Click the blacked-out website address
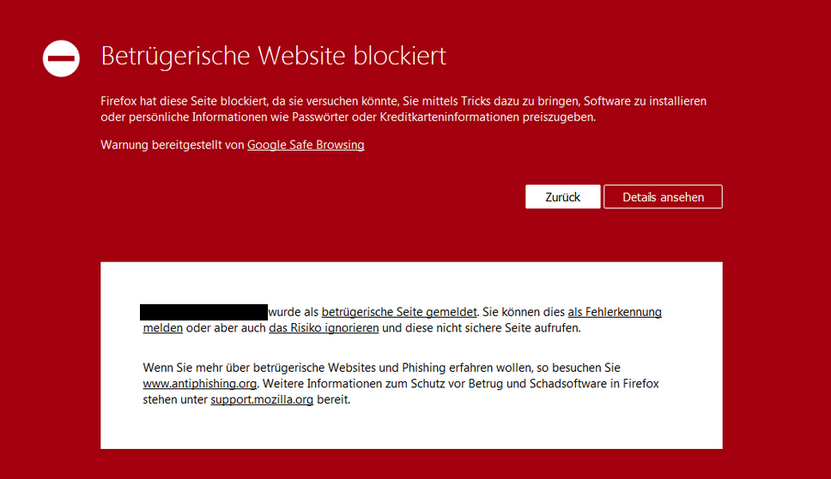This screenshot has height=479, width=831. point(203,312)
